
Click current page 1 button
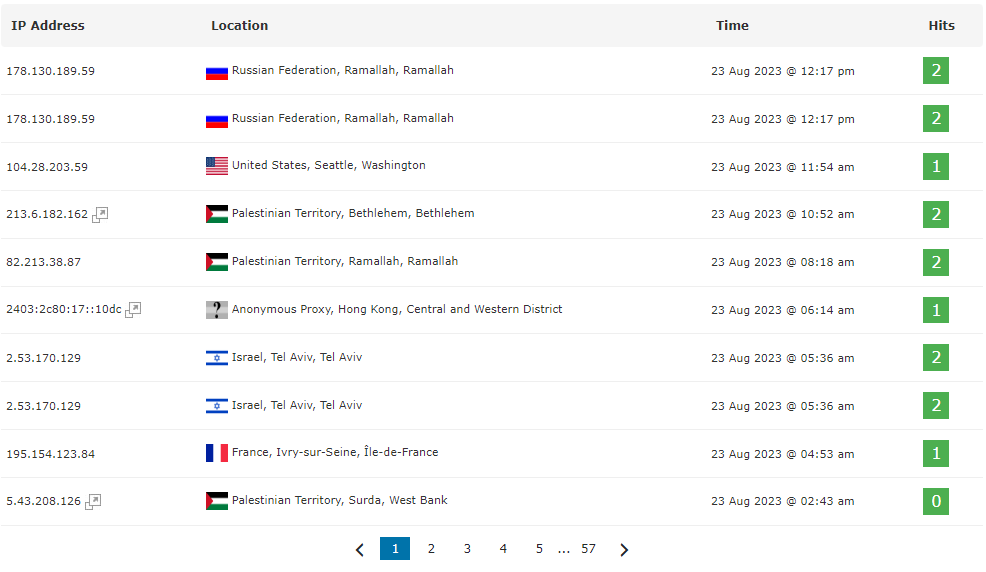pyautogui.click(x=395, y=549)
